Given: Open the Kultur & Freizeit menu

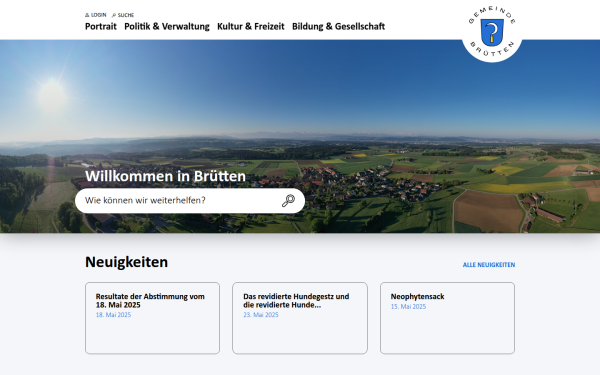Looking at the screenshot, I should (251, 26).
